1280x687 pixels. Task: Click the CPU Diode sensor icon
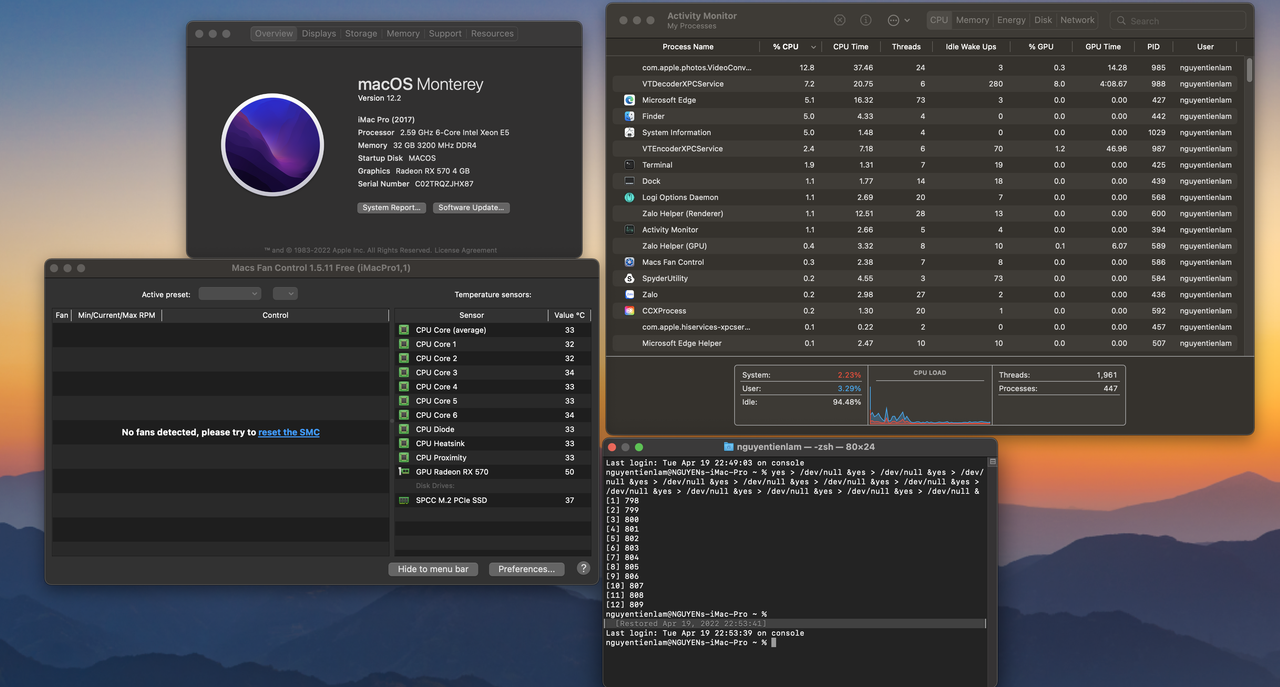coord(404,429)
